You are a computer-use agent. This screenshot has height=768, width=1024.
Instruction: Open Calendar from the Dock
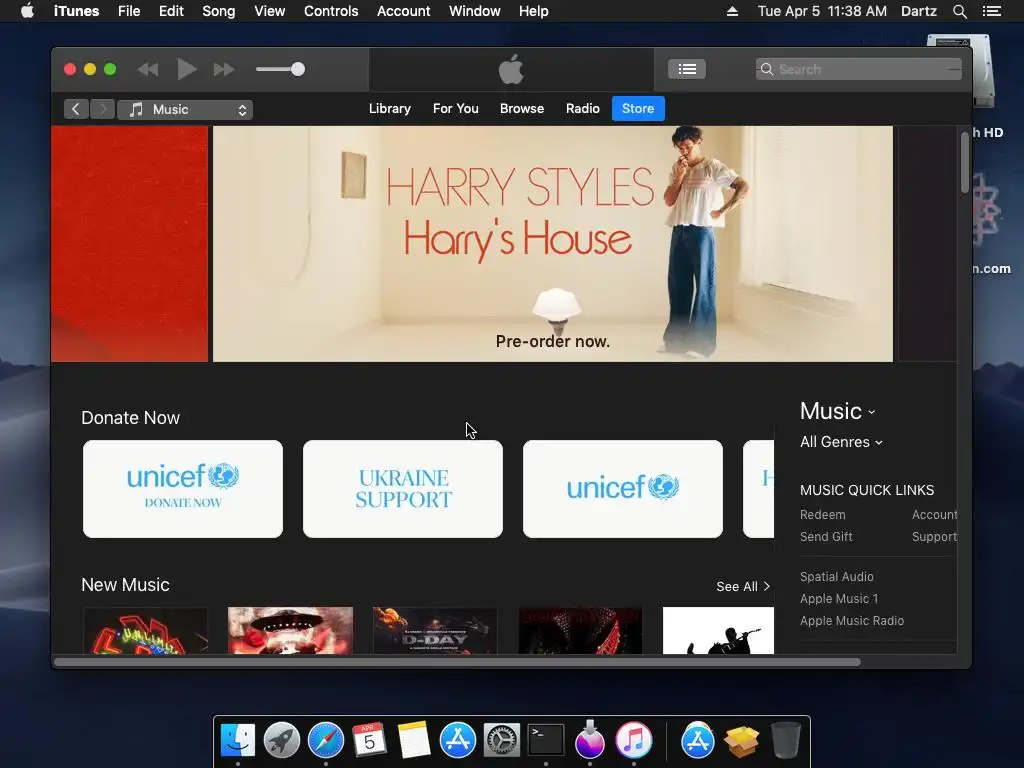point(370,741)
